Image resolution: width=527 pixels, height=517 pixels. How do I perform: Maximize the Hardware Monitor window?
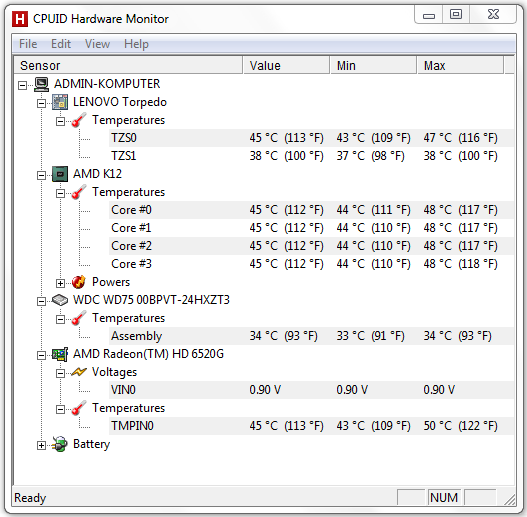click(x=456, y=15)
